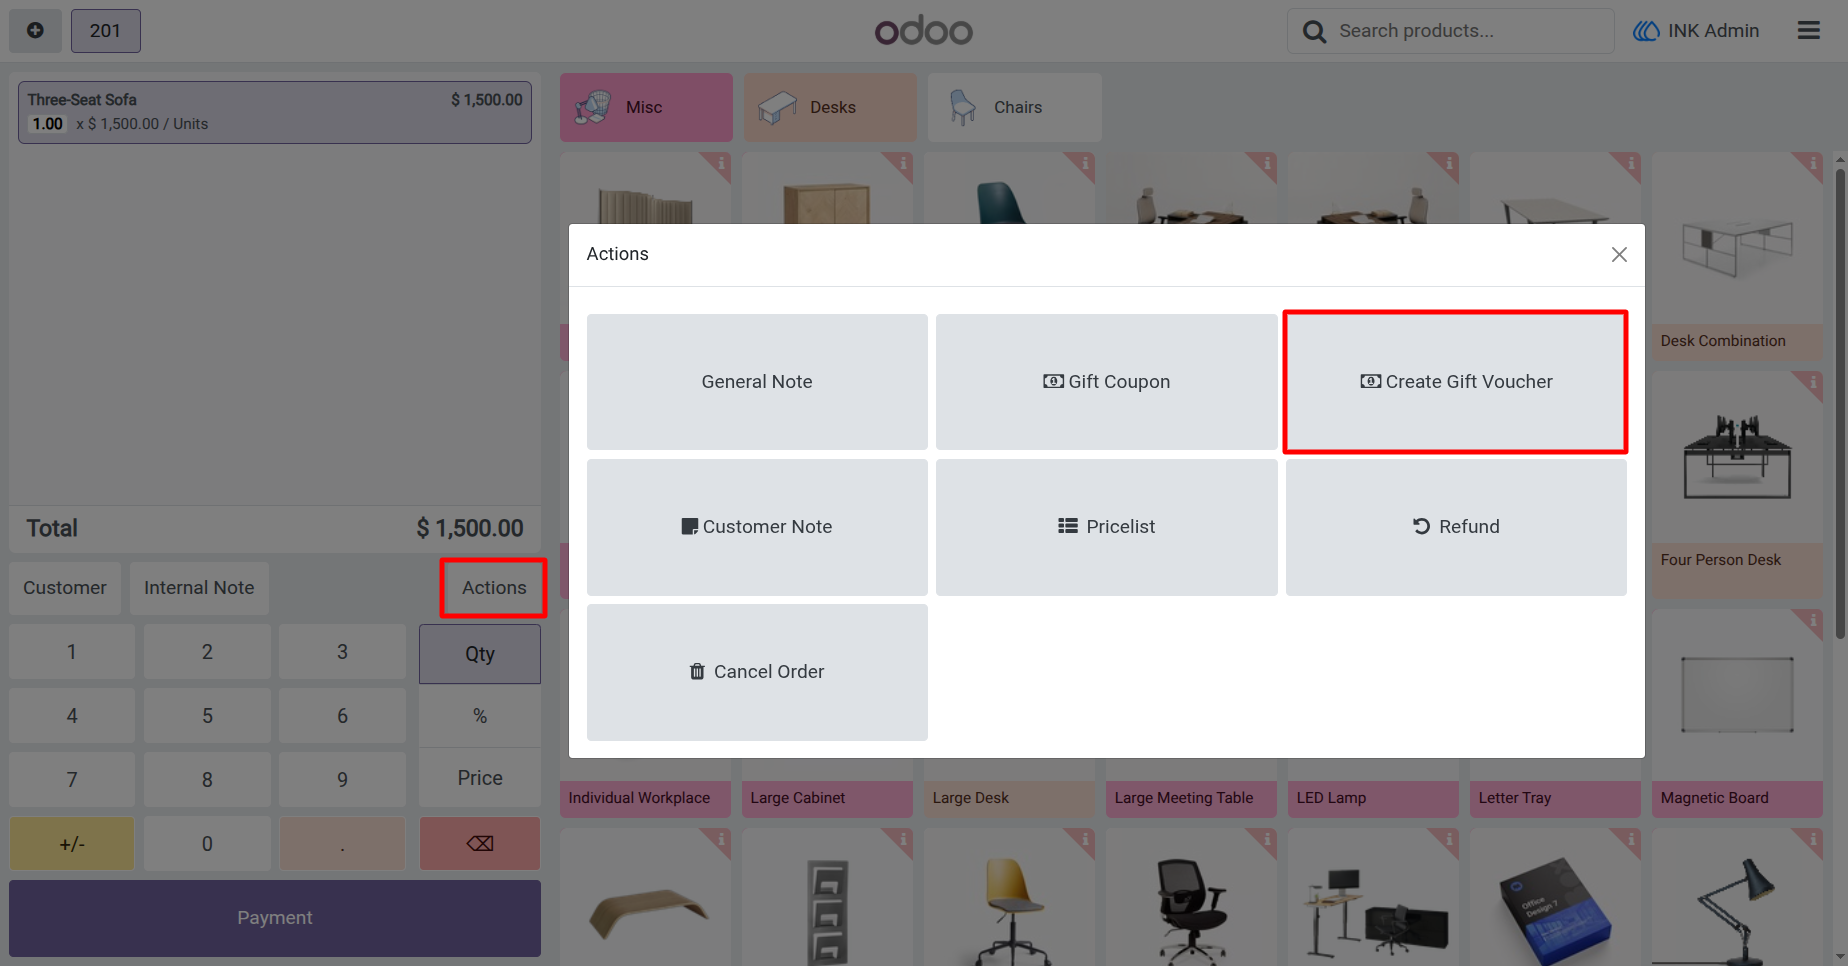Select % discount mode on numpad

coord(480,716)
